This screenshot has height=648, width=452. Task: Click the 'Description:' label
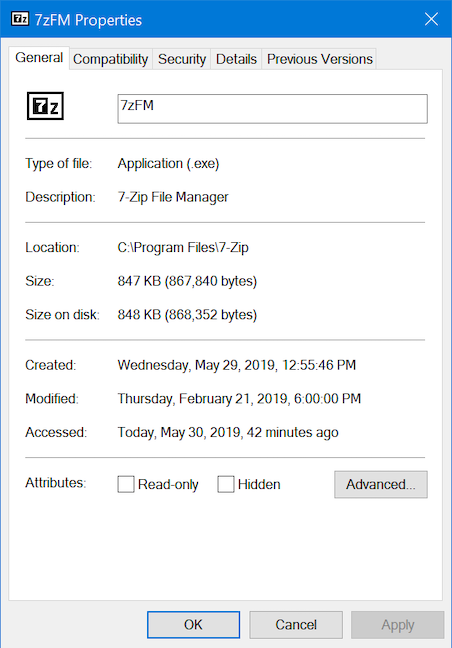(60, 197)
